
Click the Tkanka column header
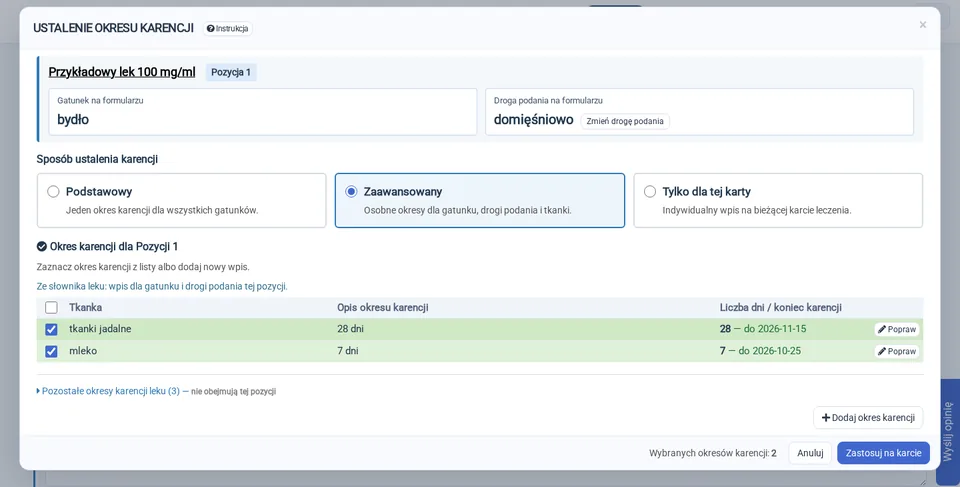(x=85, y=308)
